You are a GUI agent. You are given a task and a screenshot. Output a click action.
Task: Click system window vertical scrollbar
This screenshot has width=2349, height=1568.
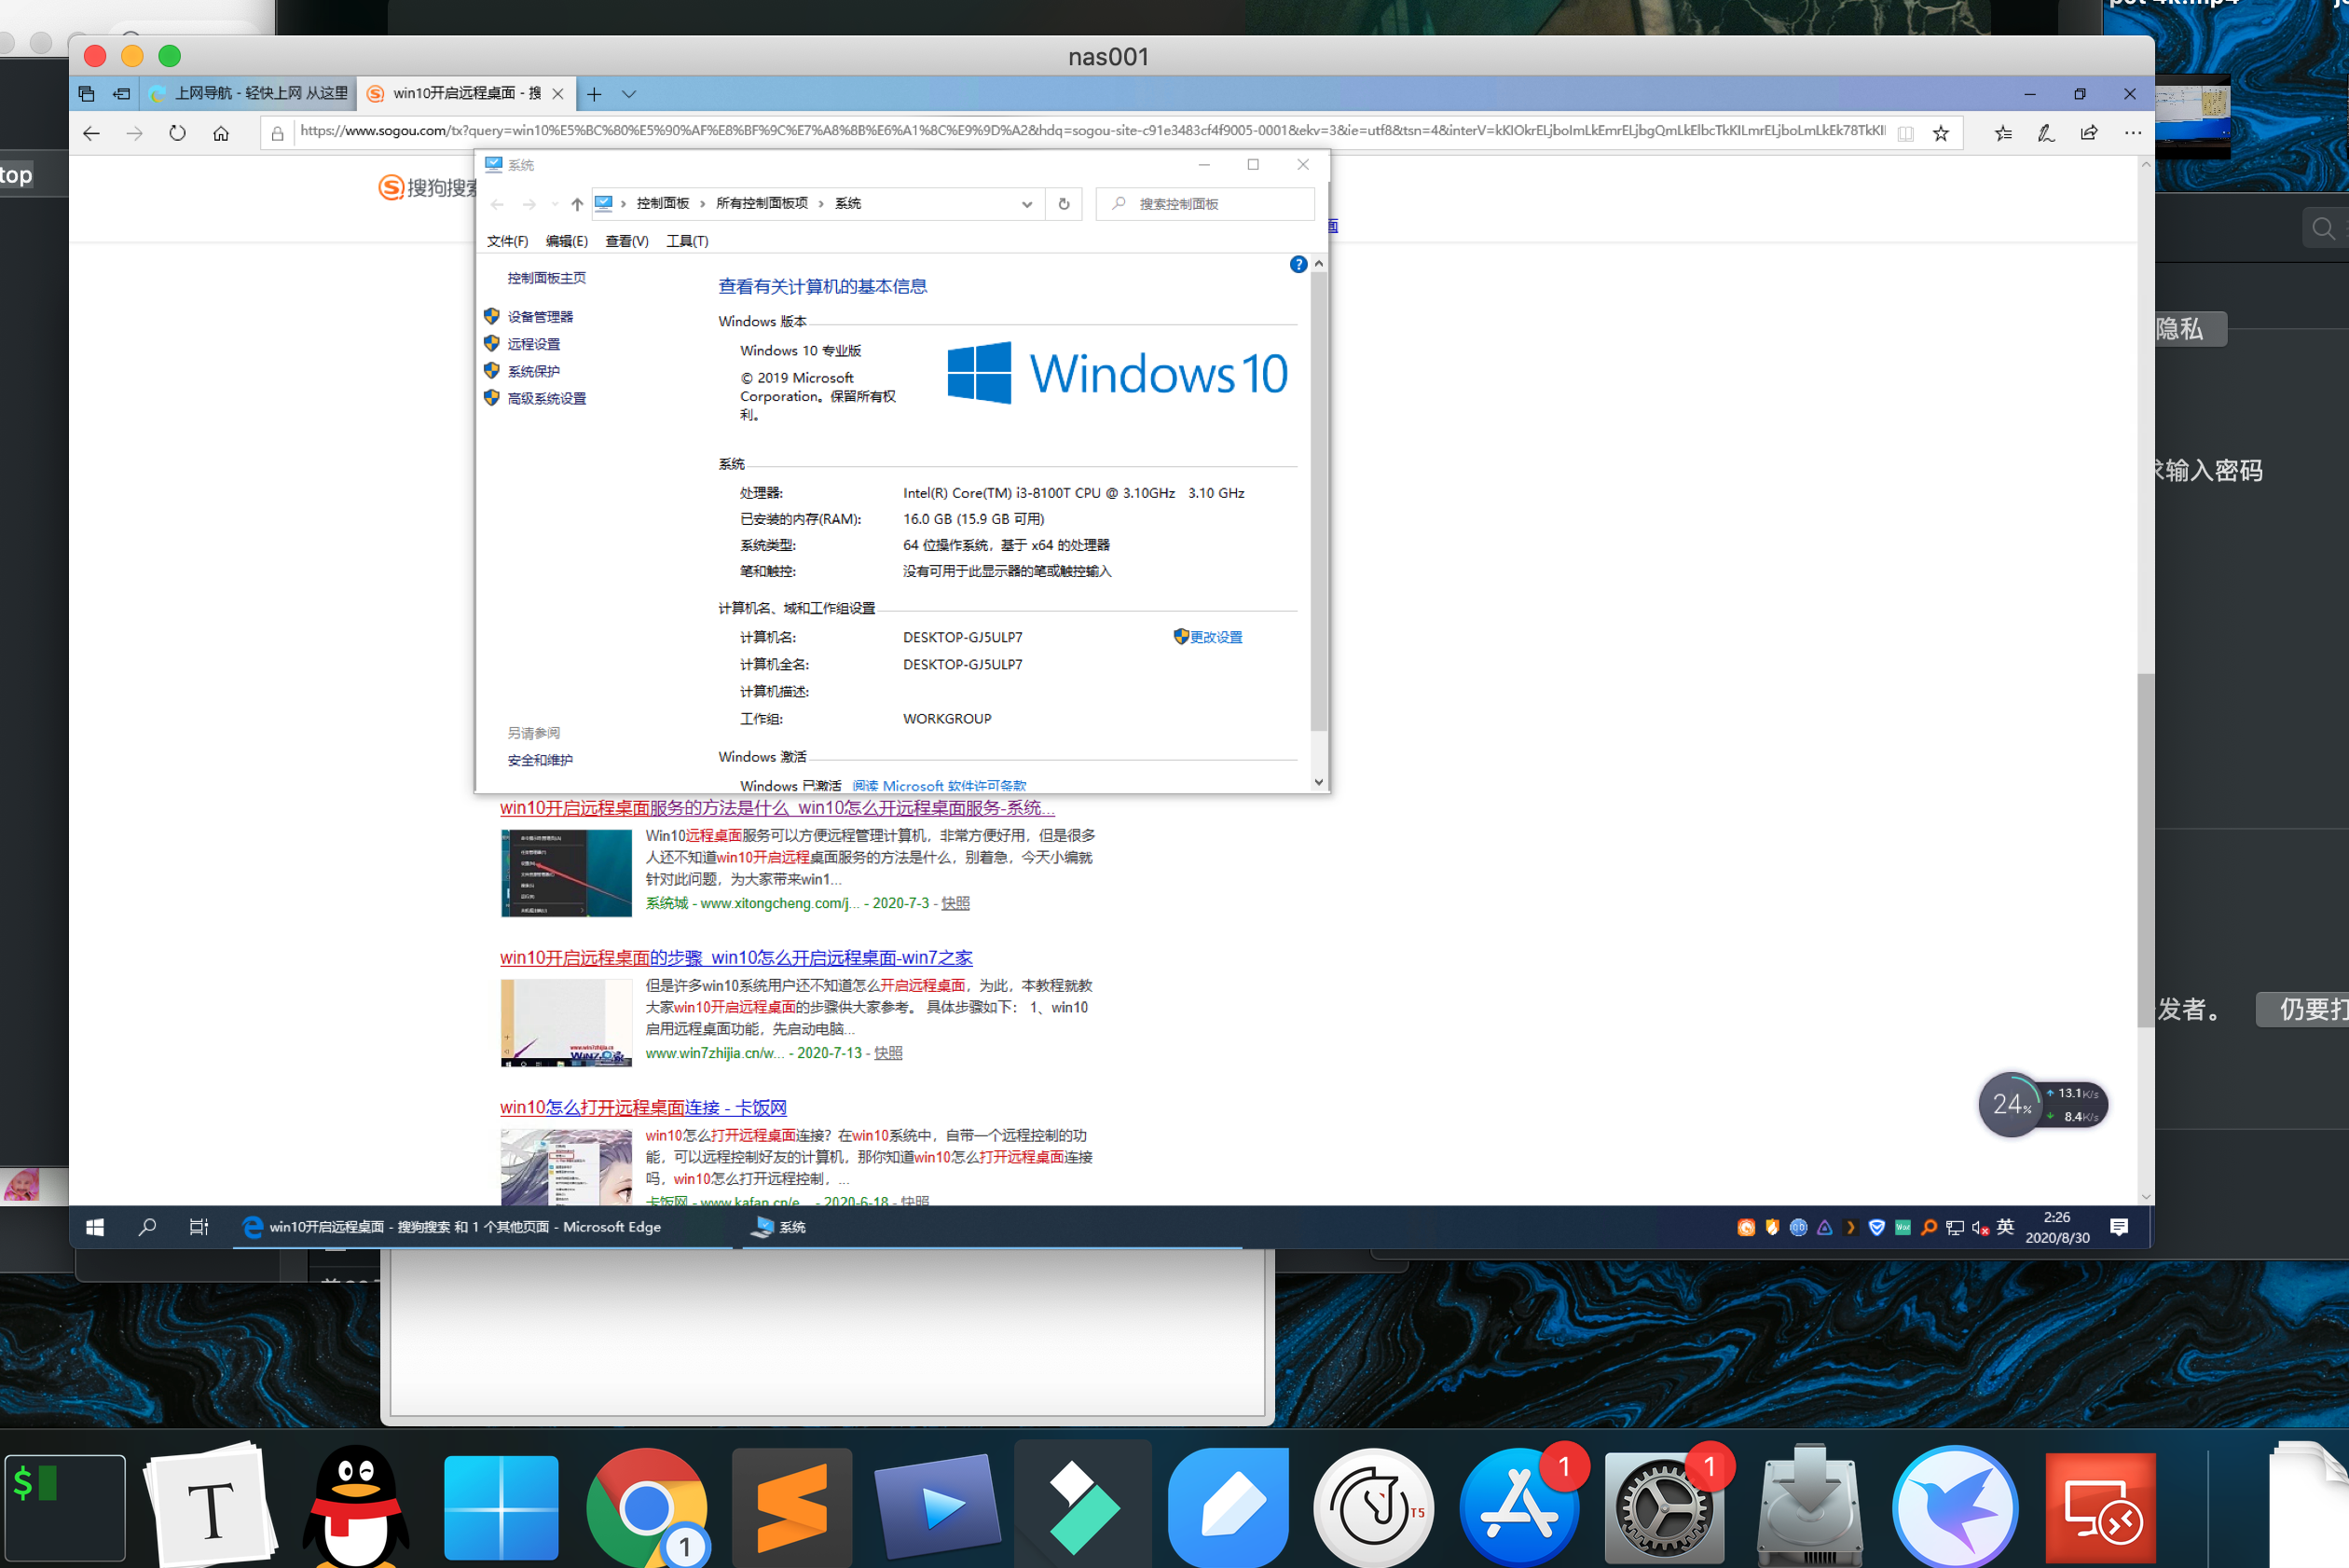pos(1319,500)
